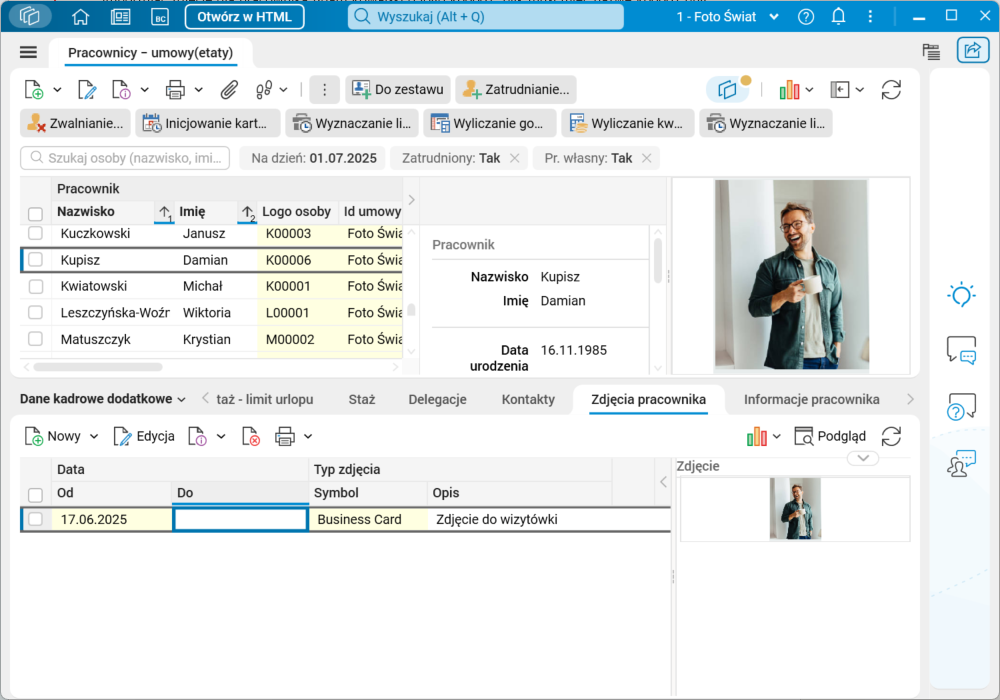Select the Pracownicy – umowy(etaty) tab
This screenshot has width=1000, height=700.
click(151, 53)
